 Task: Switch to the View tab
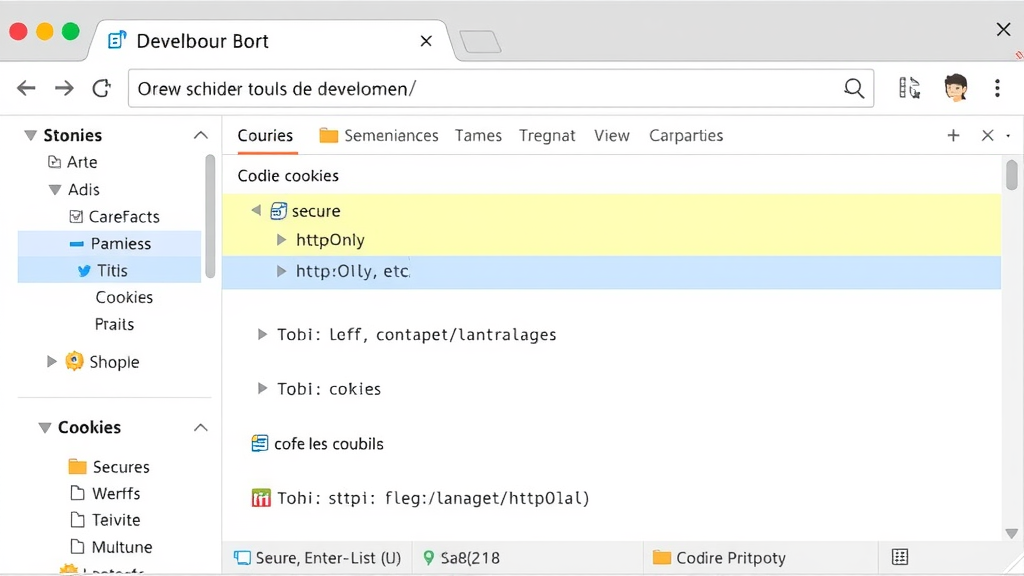(611, 135)
